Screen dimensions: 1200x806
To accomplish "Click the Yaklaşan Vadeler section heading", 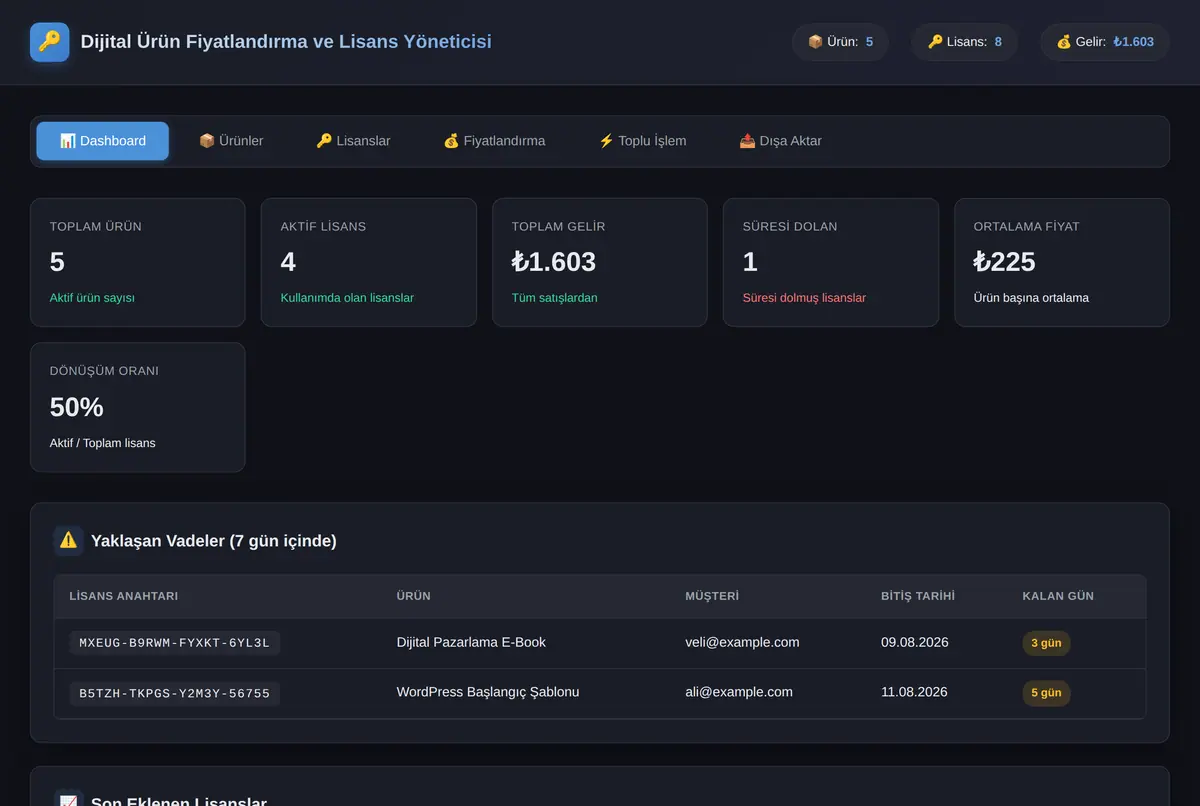I will pos(214,541).
